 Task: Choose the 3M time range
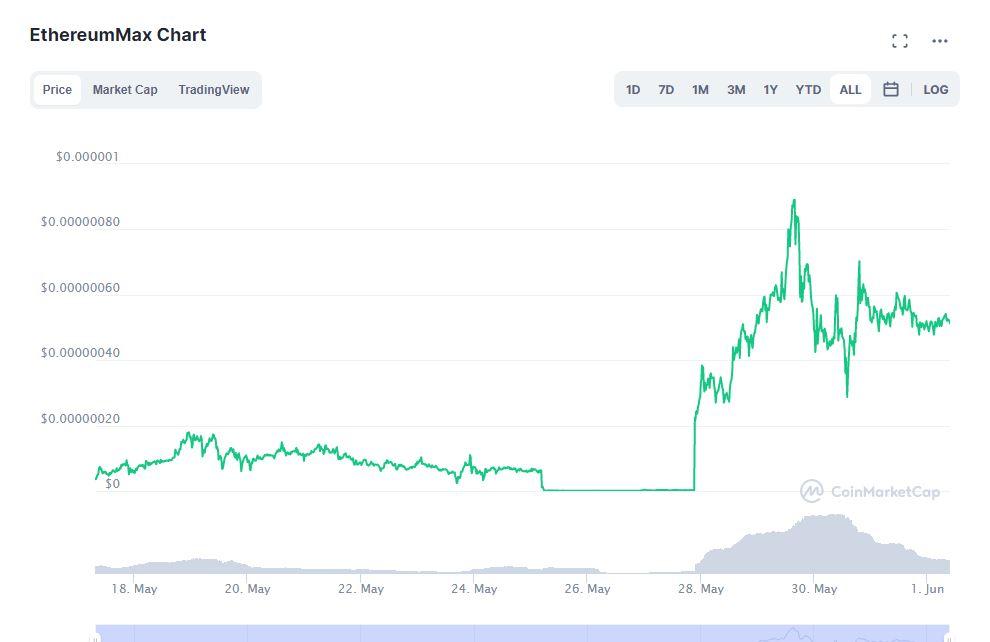[x=736, y=89]
